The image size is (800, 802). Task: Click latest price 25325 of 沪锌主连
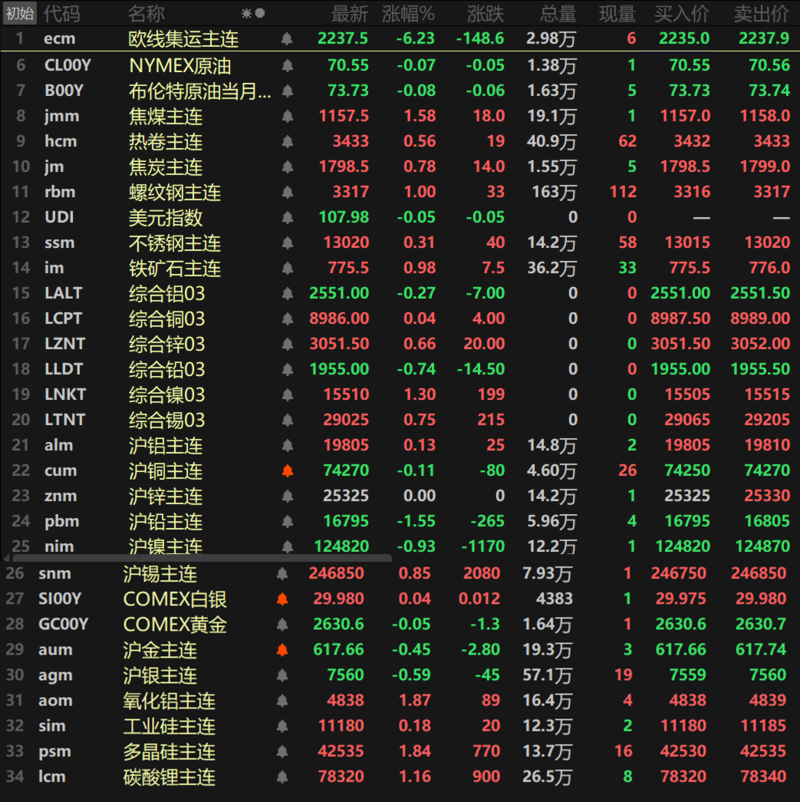[x=346, y=496]
